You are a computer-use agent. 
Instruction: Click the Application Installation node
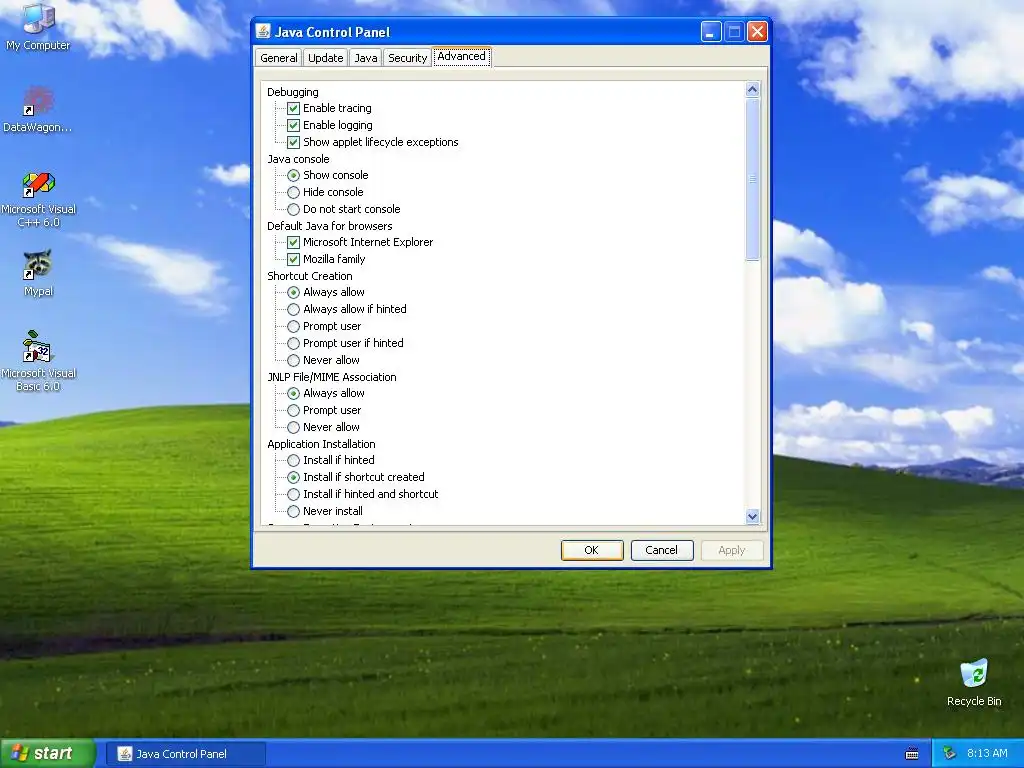point(321,444)
